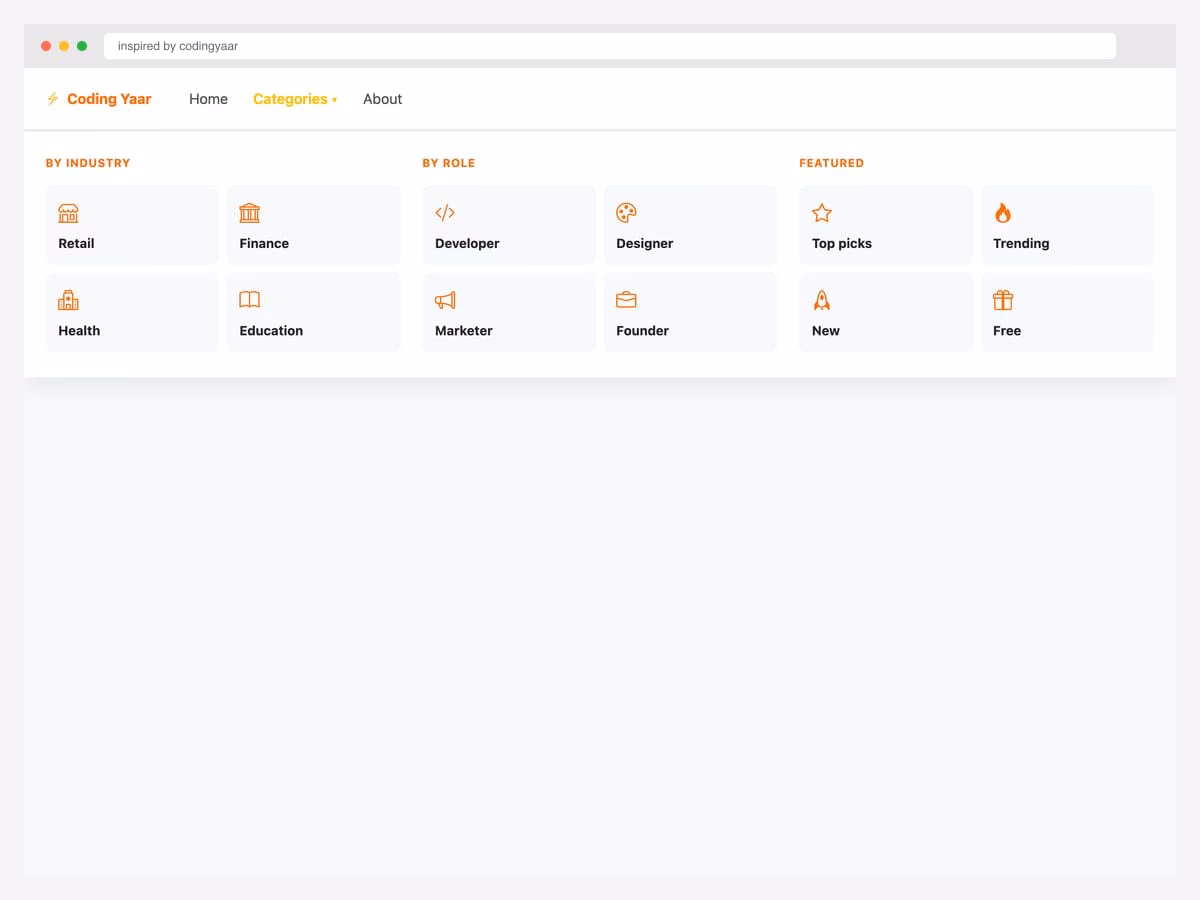This screenshot has width=1200, height=900.
Task: Click the Top picks star icon
Action: (822, 213)
